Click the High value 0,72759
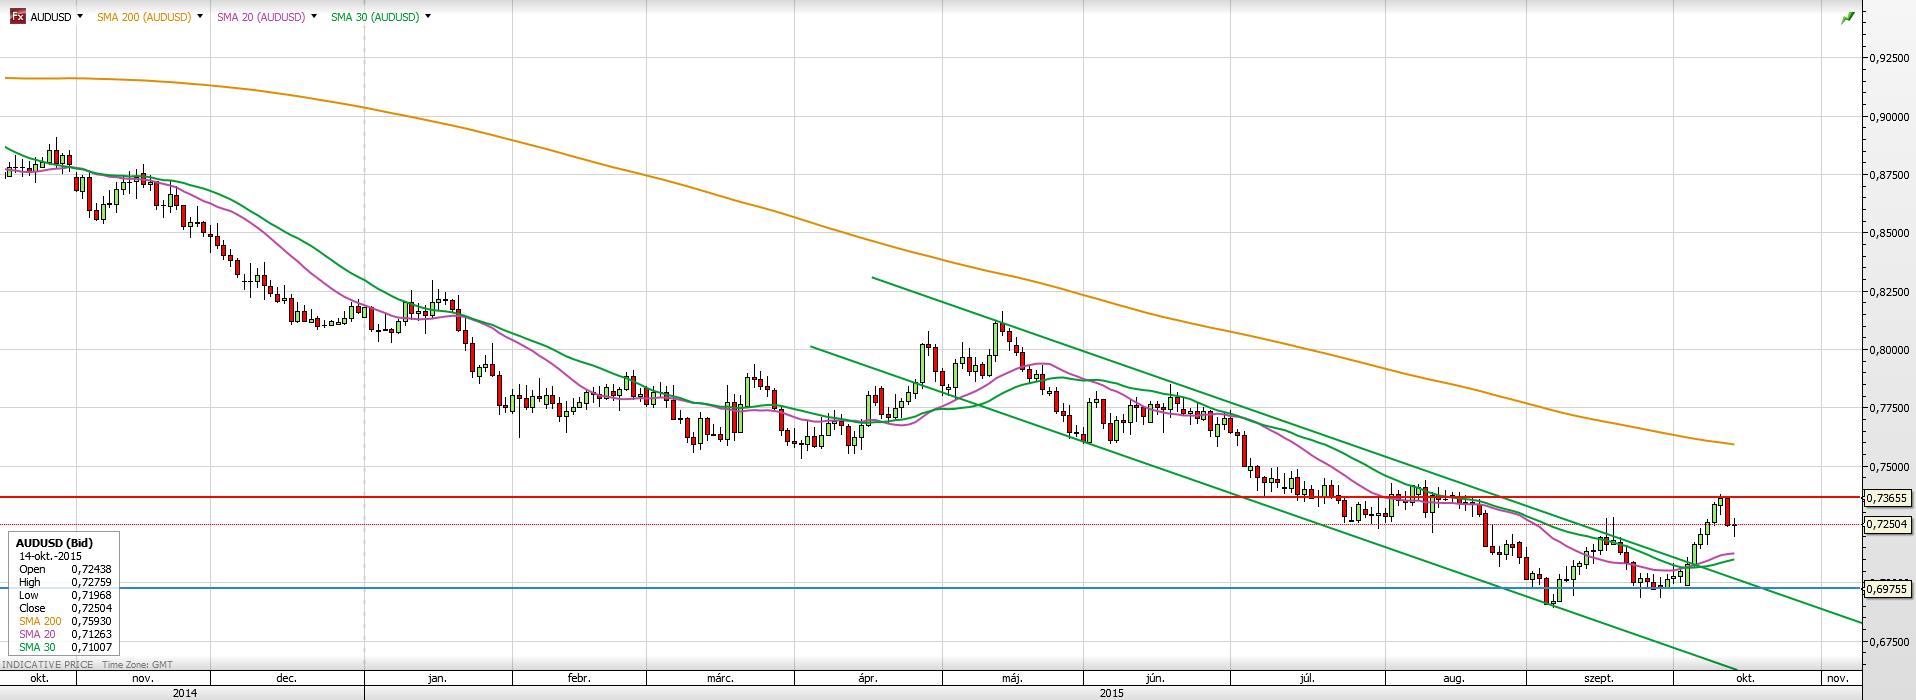 point(91,582)
